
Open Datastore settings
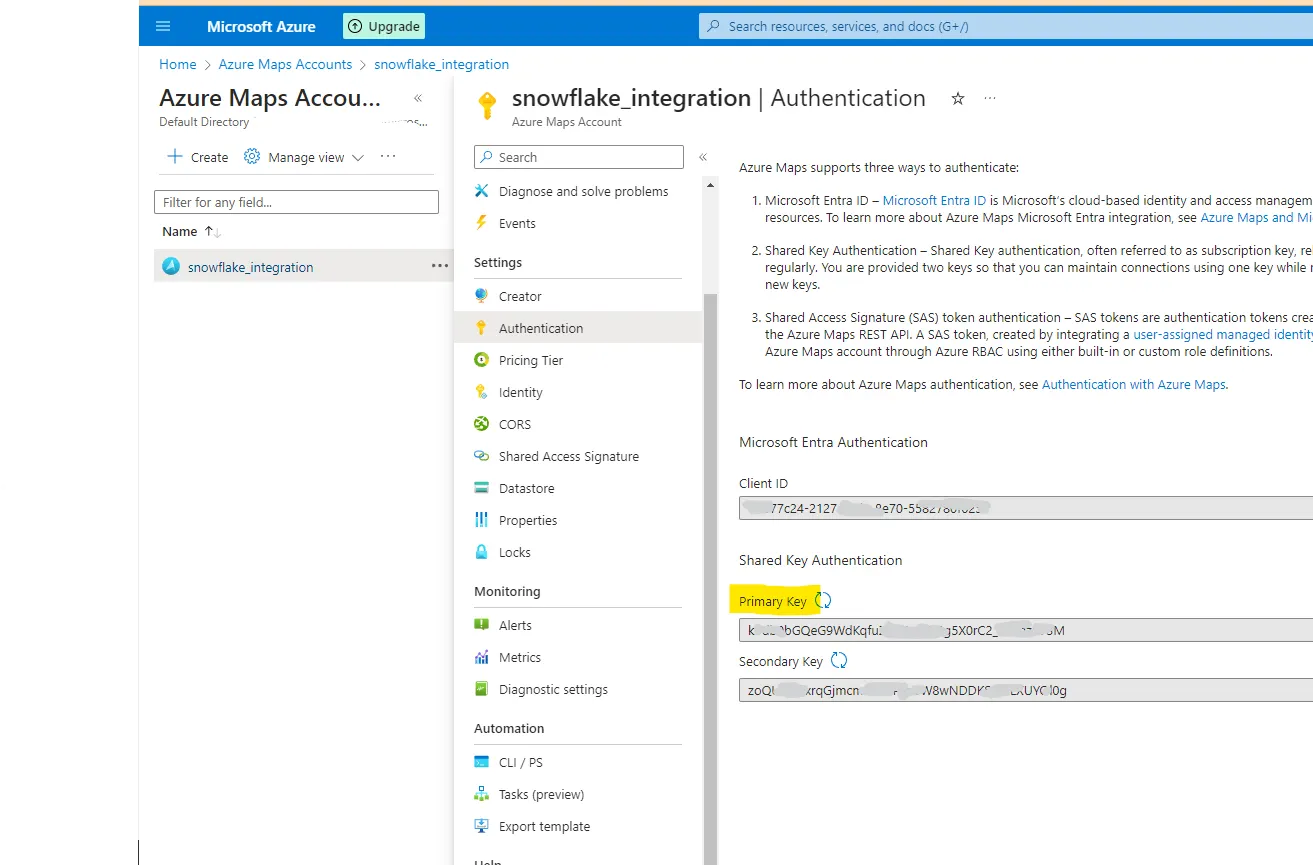click(527, 488)
